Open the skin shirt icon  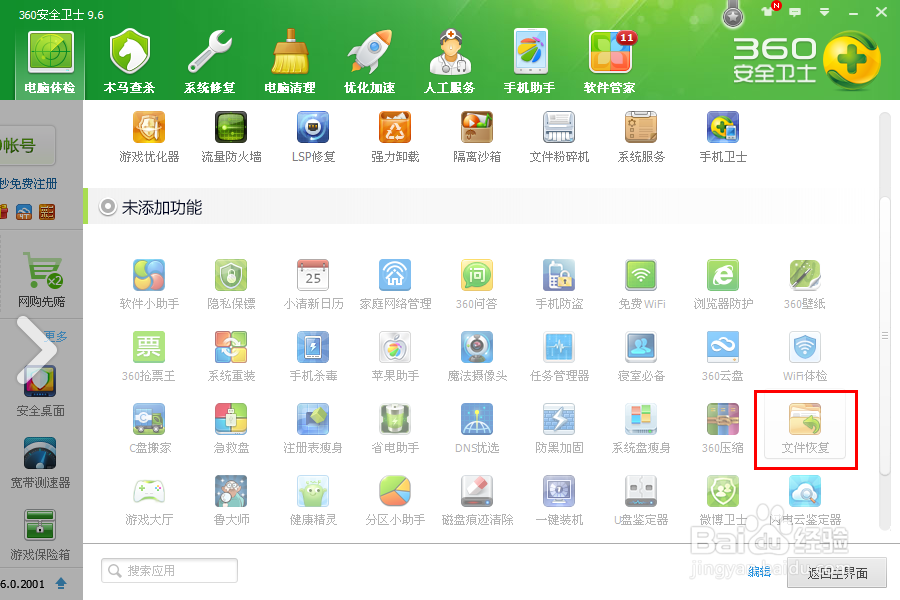[x=767, y=11]
